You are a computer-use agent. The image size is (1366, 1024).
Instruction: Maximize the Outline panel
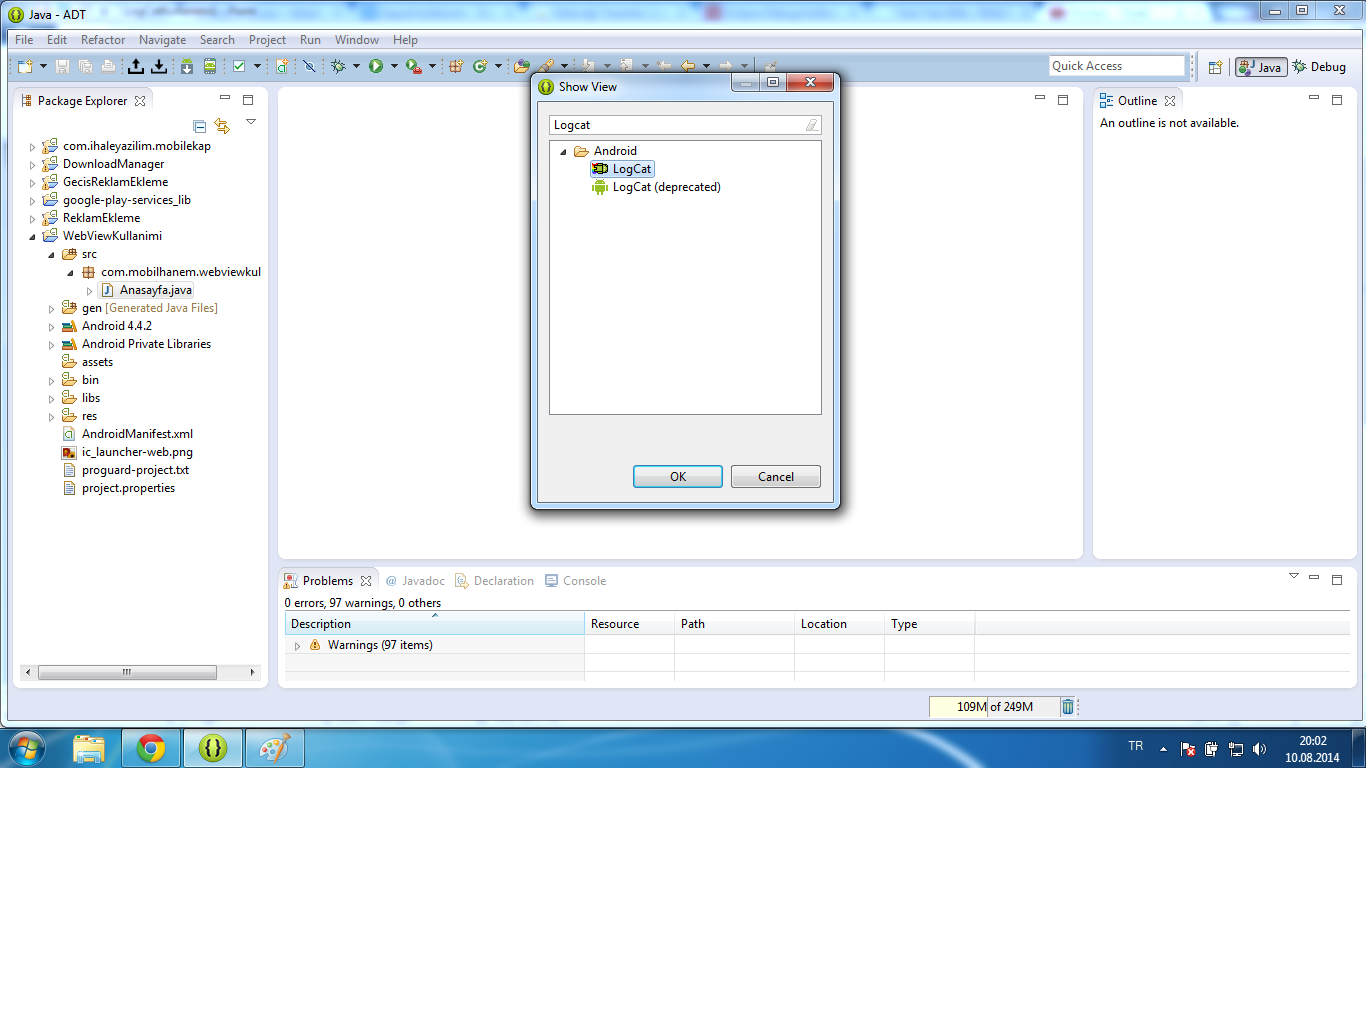pos(1337,99)
